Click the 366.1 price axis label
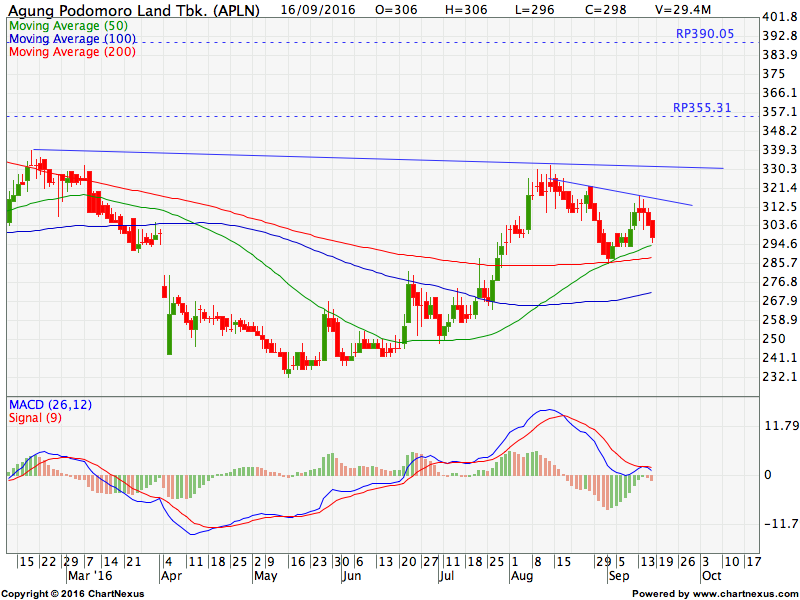The width and height of the screenshot is (800, 600). click(779, 93)
